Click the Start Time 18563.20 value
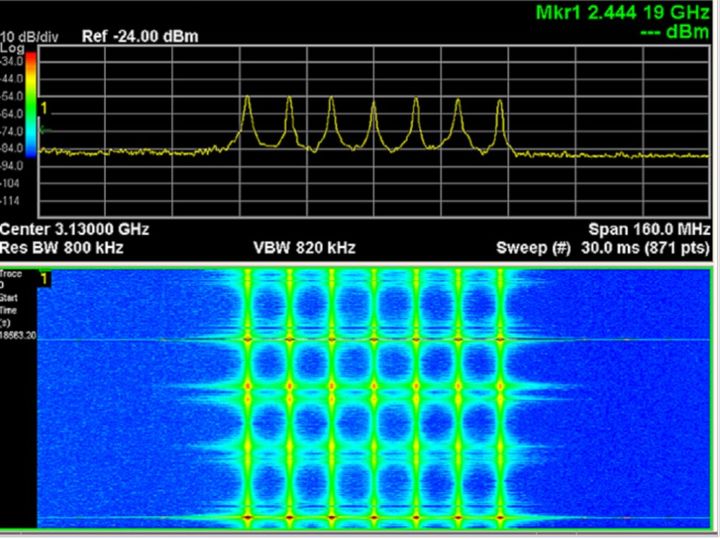This screenshot has width=720, height=539. pyautogui.click(x=18, y=336)
